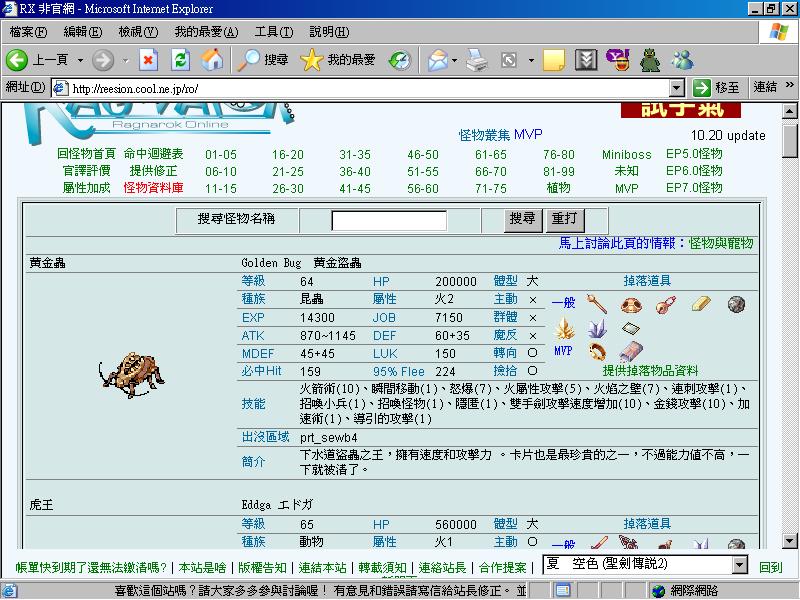Go to the Home page icon
Image resolution: width=800 pixels, height=600 pixels.
[212, 60]
